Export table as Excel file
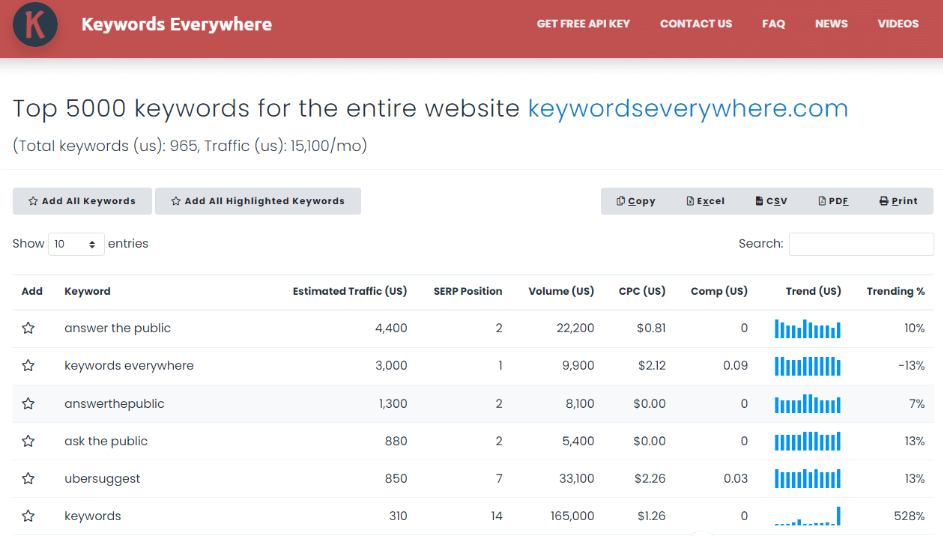Image resolution: width=943 pixels, height=536 pixels. coord(705,201)
